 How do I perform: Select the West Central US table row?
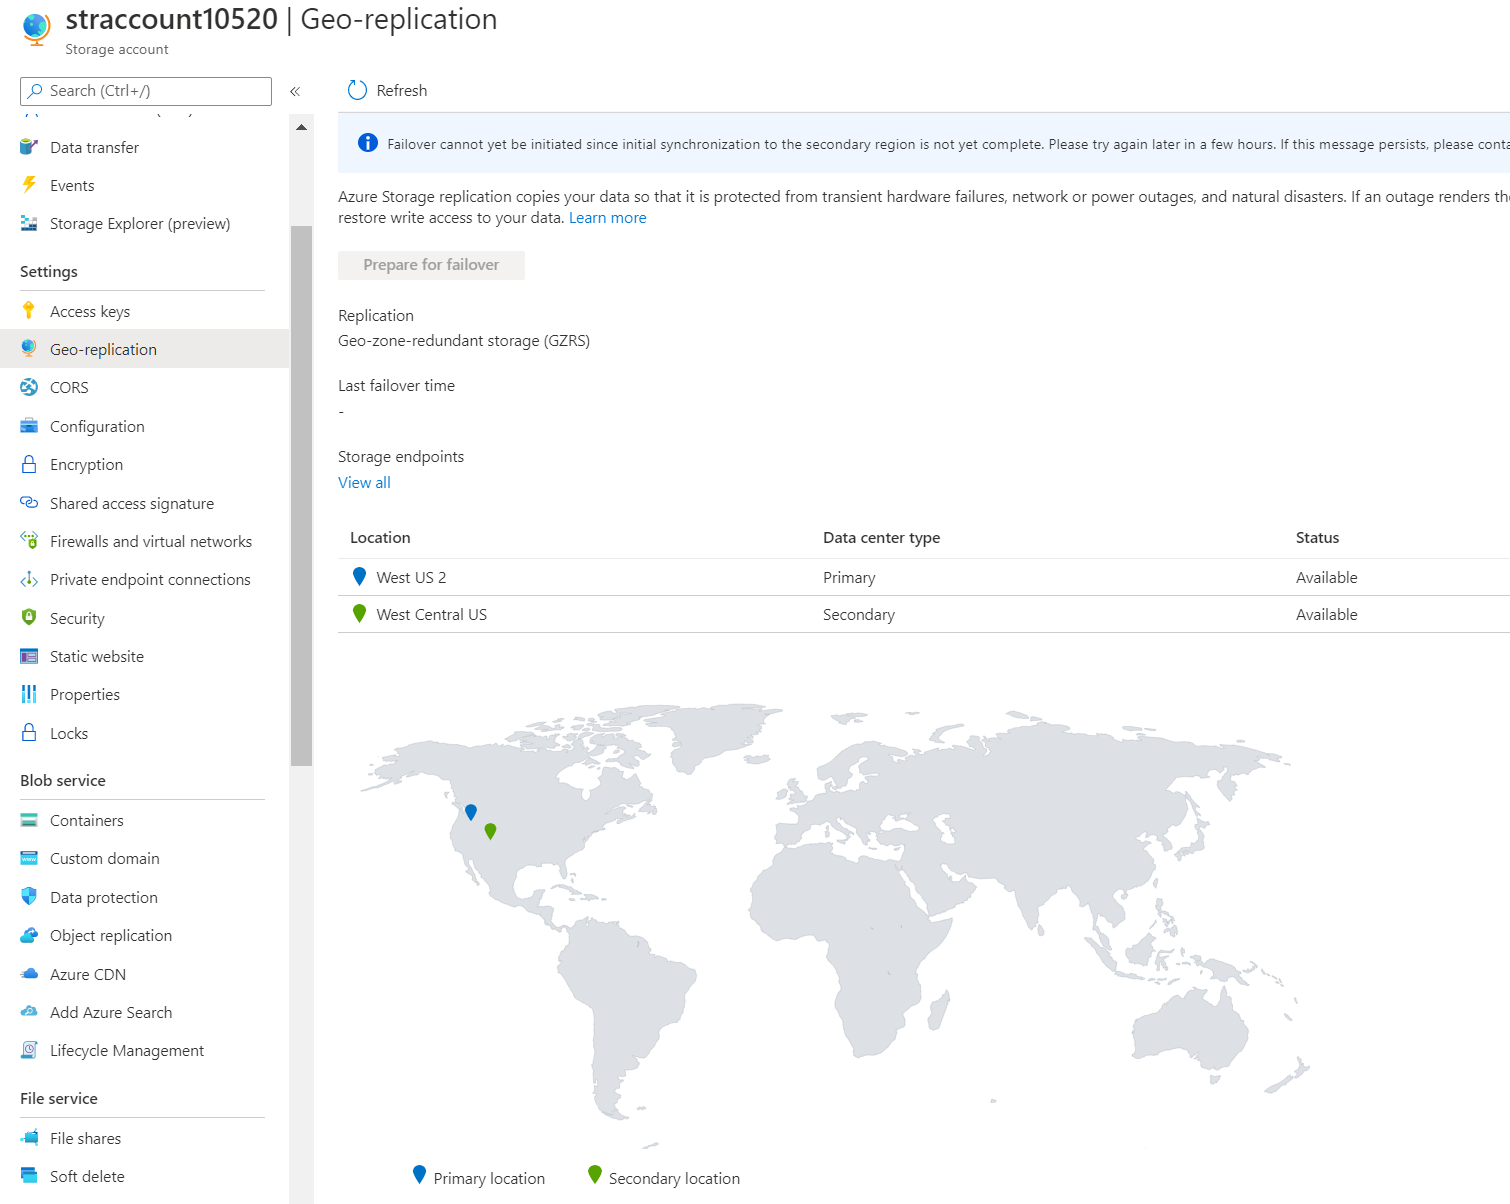pos(924,614)
